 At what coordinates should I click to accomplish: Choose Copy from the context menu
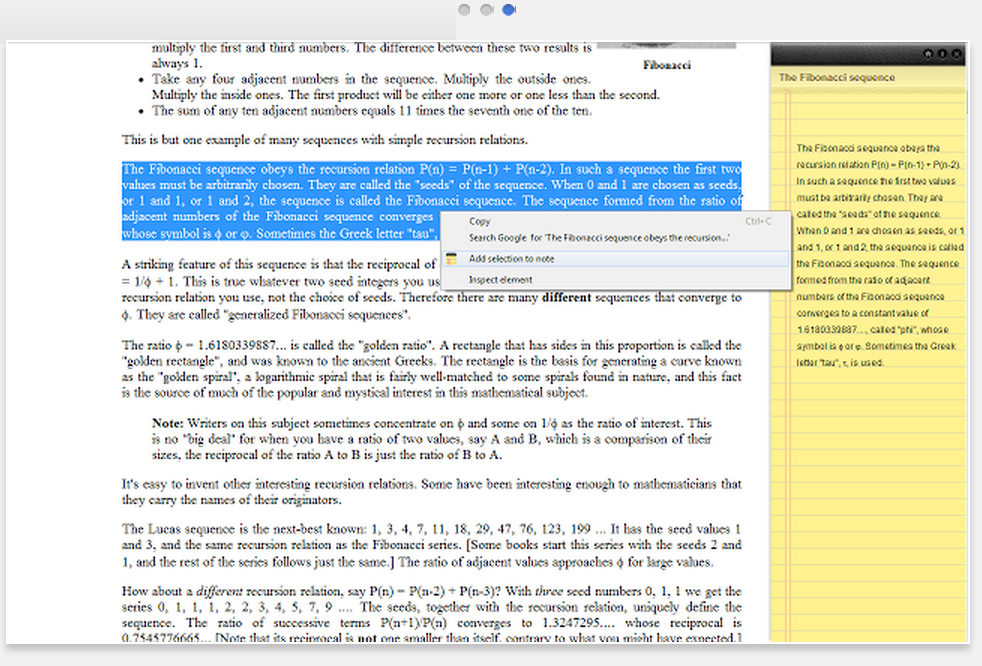[479, 221]
